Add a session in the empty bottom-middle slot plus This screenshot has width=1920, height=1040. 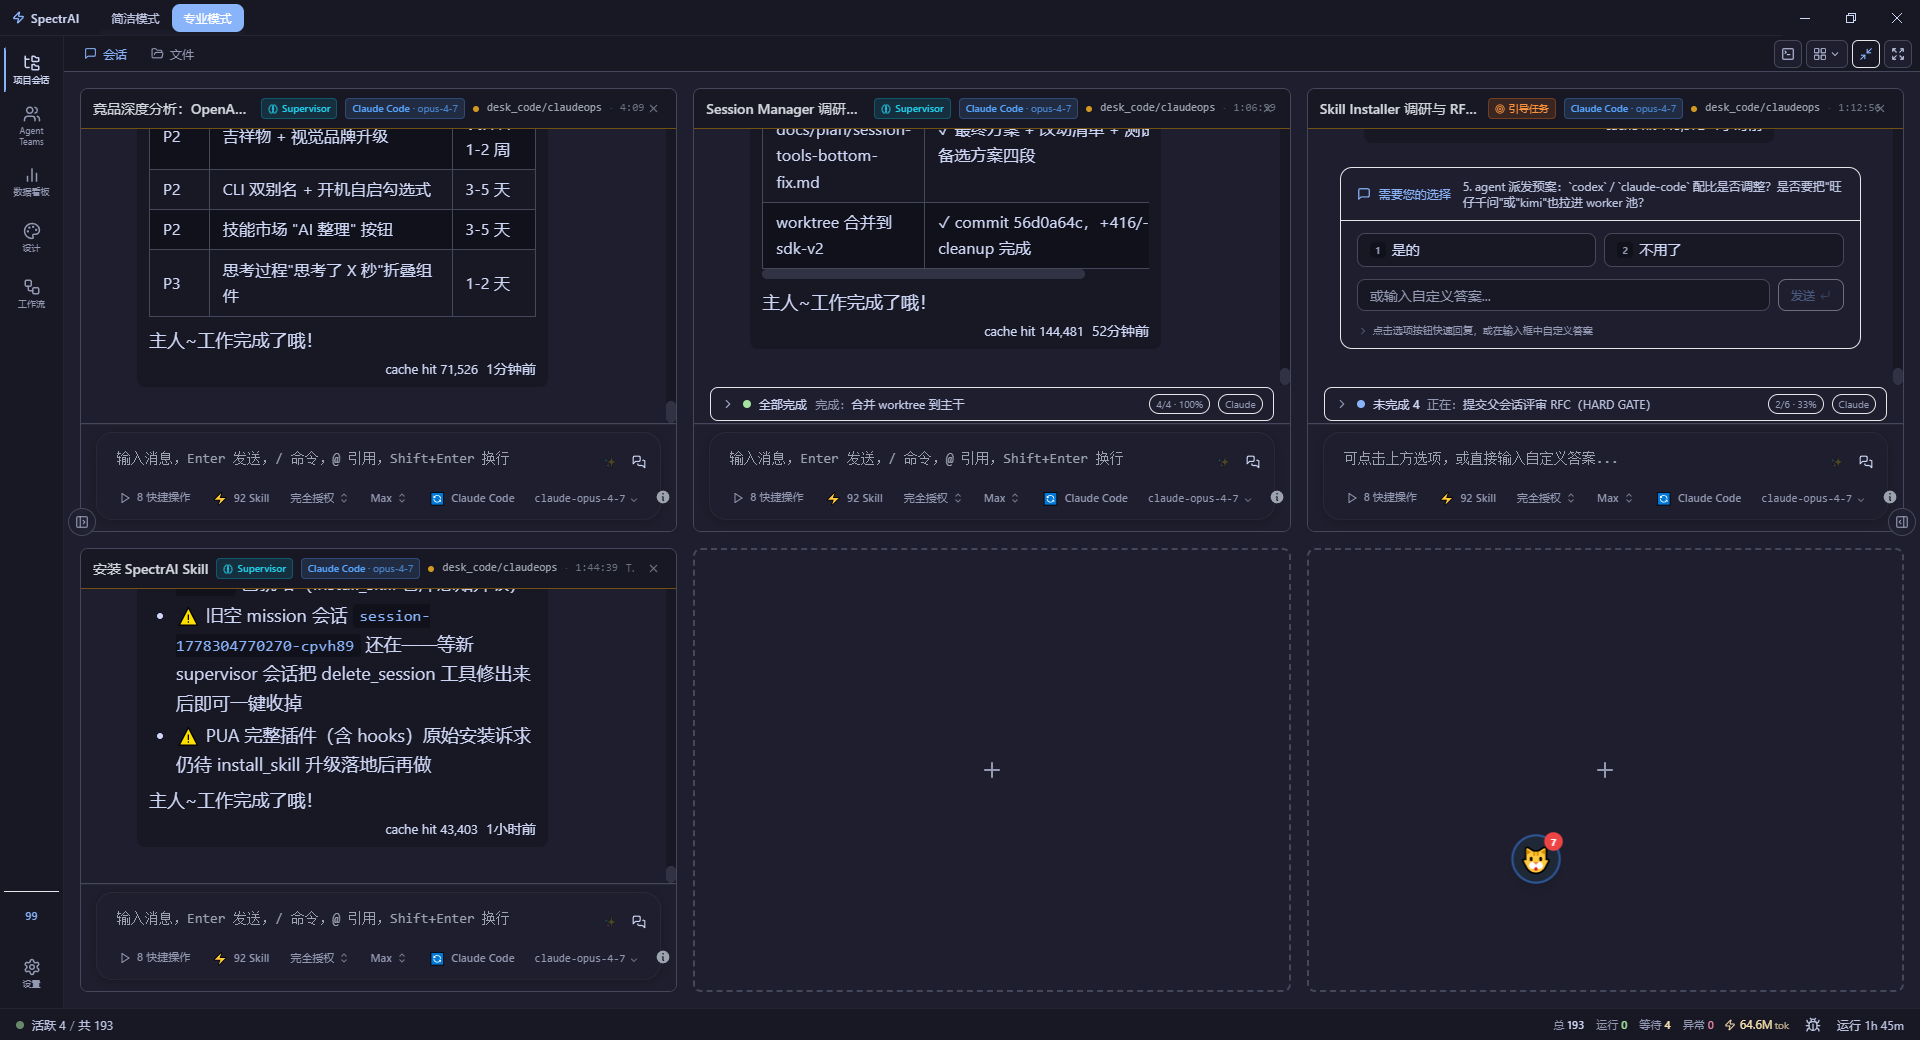click(x=992, y=770)
